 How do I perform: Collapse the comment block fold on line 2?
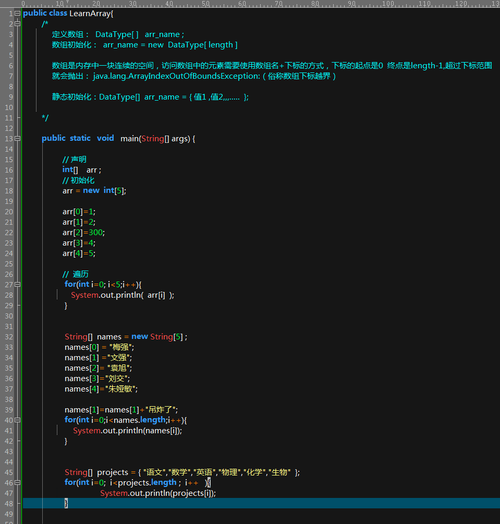point(17,24)
